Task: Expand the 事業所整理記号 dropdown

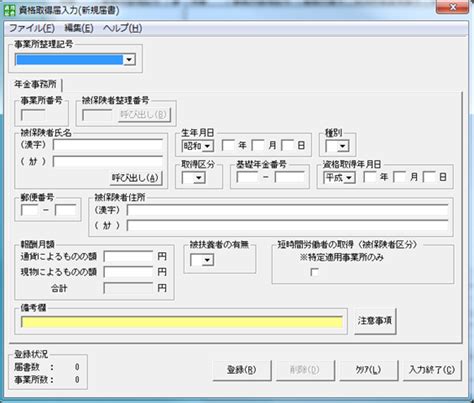Action: point(129,60)
